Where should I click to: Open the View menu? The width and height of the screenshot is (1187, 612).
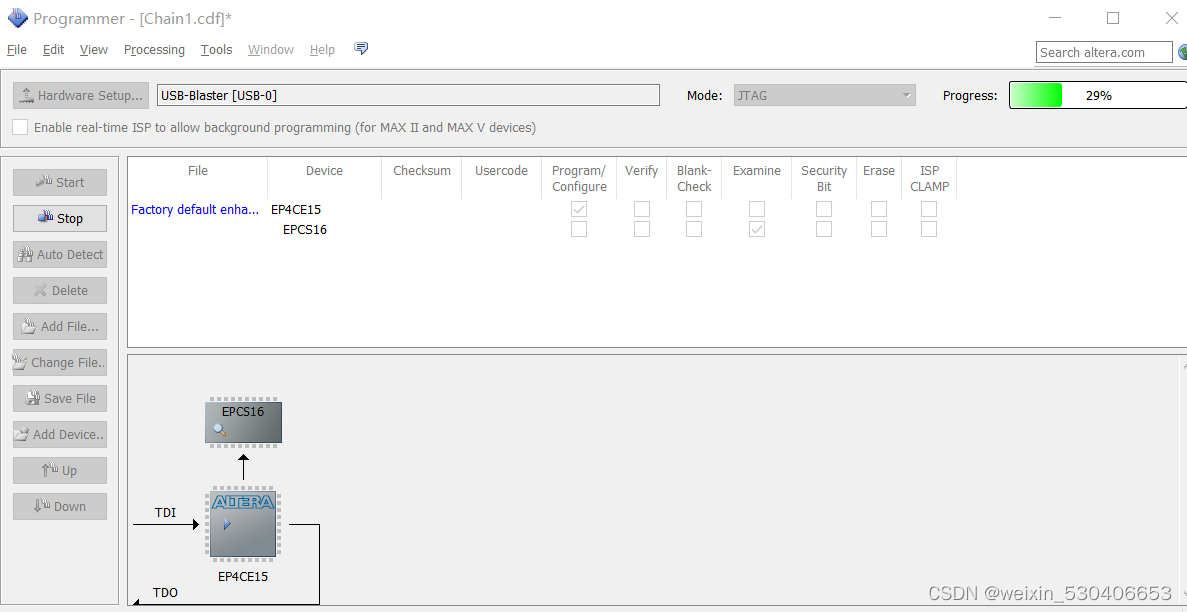tap(94, 49)
